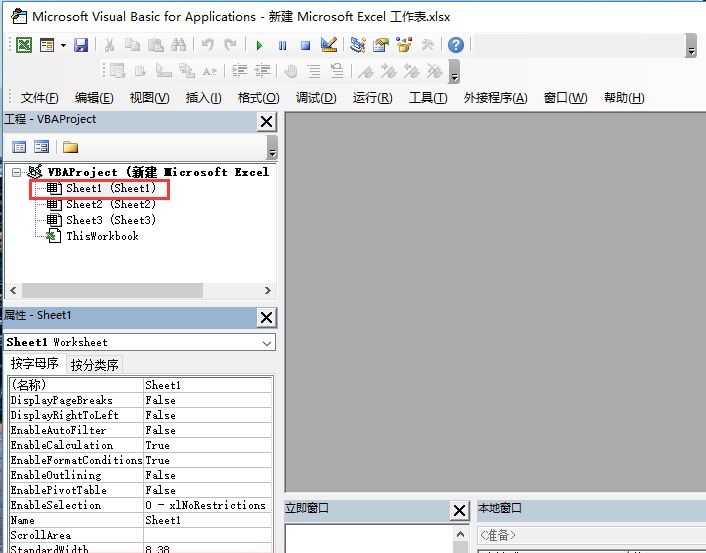Click the Next Bookmark icon
The height and width of the screenshot is (553, 706).
(388, 71)
